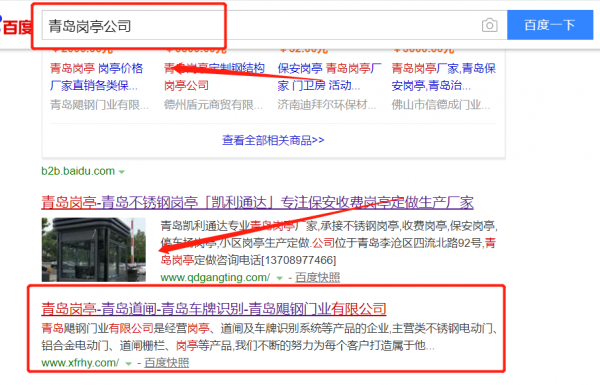Expand the dropdown arrow next to www.xfrhy.com
The width and height of the screenshot is (600, 385).
coord(129,364)
